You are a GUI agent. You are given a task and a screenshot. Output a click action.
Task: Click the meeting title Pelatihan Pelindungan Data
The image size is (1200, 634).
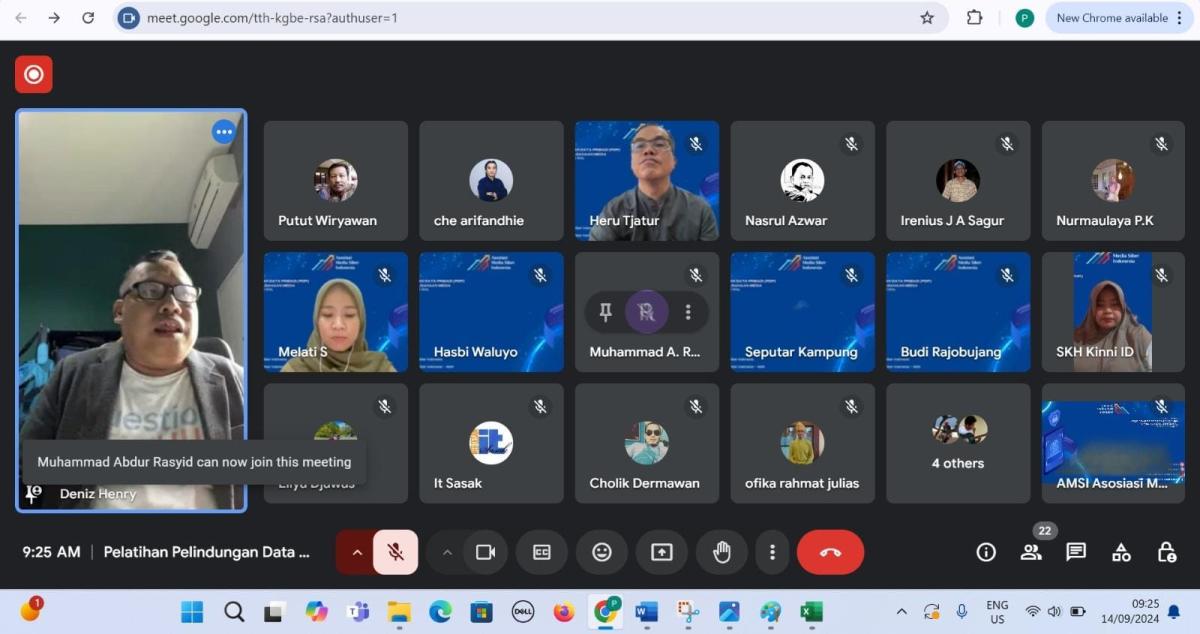click(x=207, y=552)
